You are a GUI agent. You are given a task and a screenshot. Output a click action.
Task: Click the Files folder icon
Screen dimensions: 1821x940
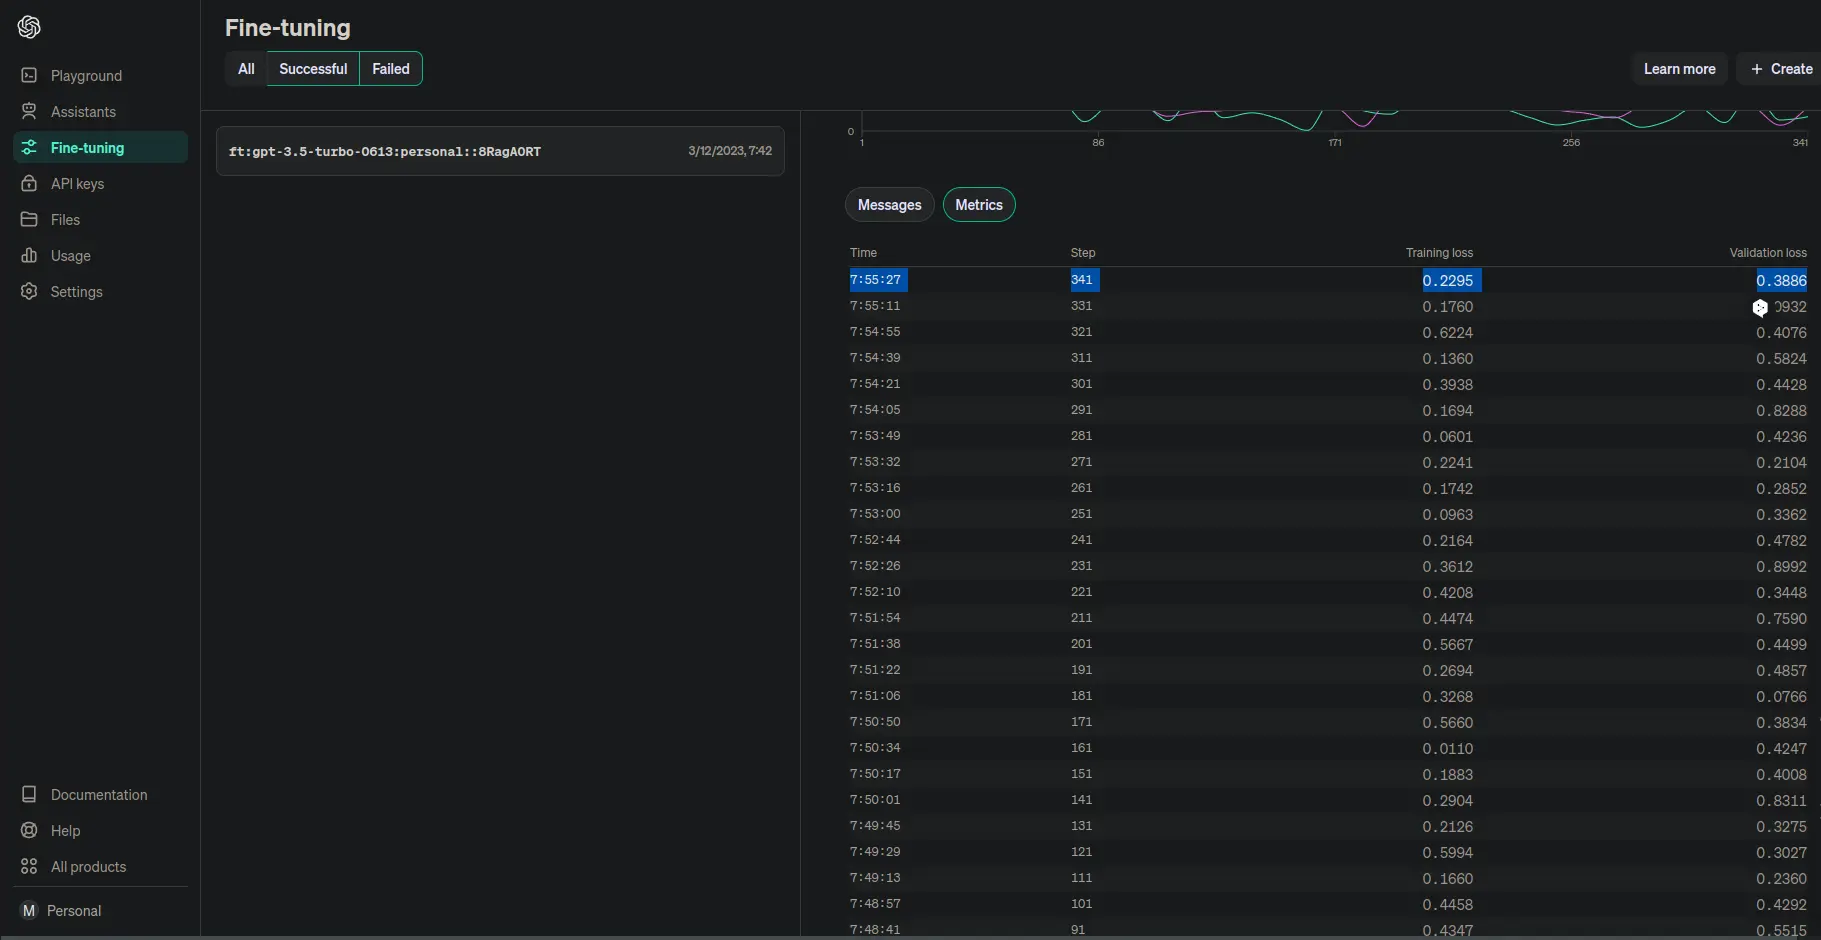point(29,219)
